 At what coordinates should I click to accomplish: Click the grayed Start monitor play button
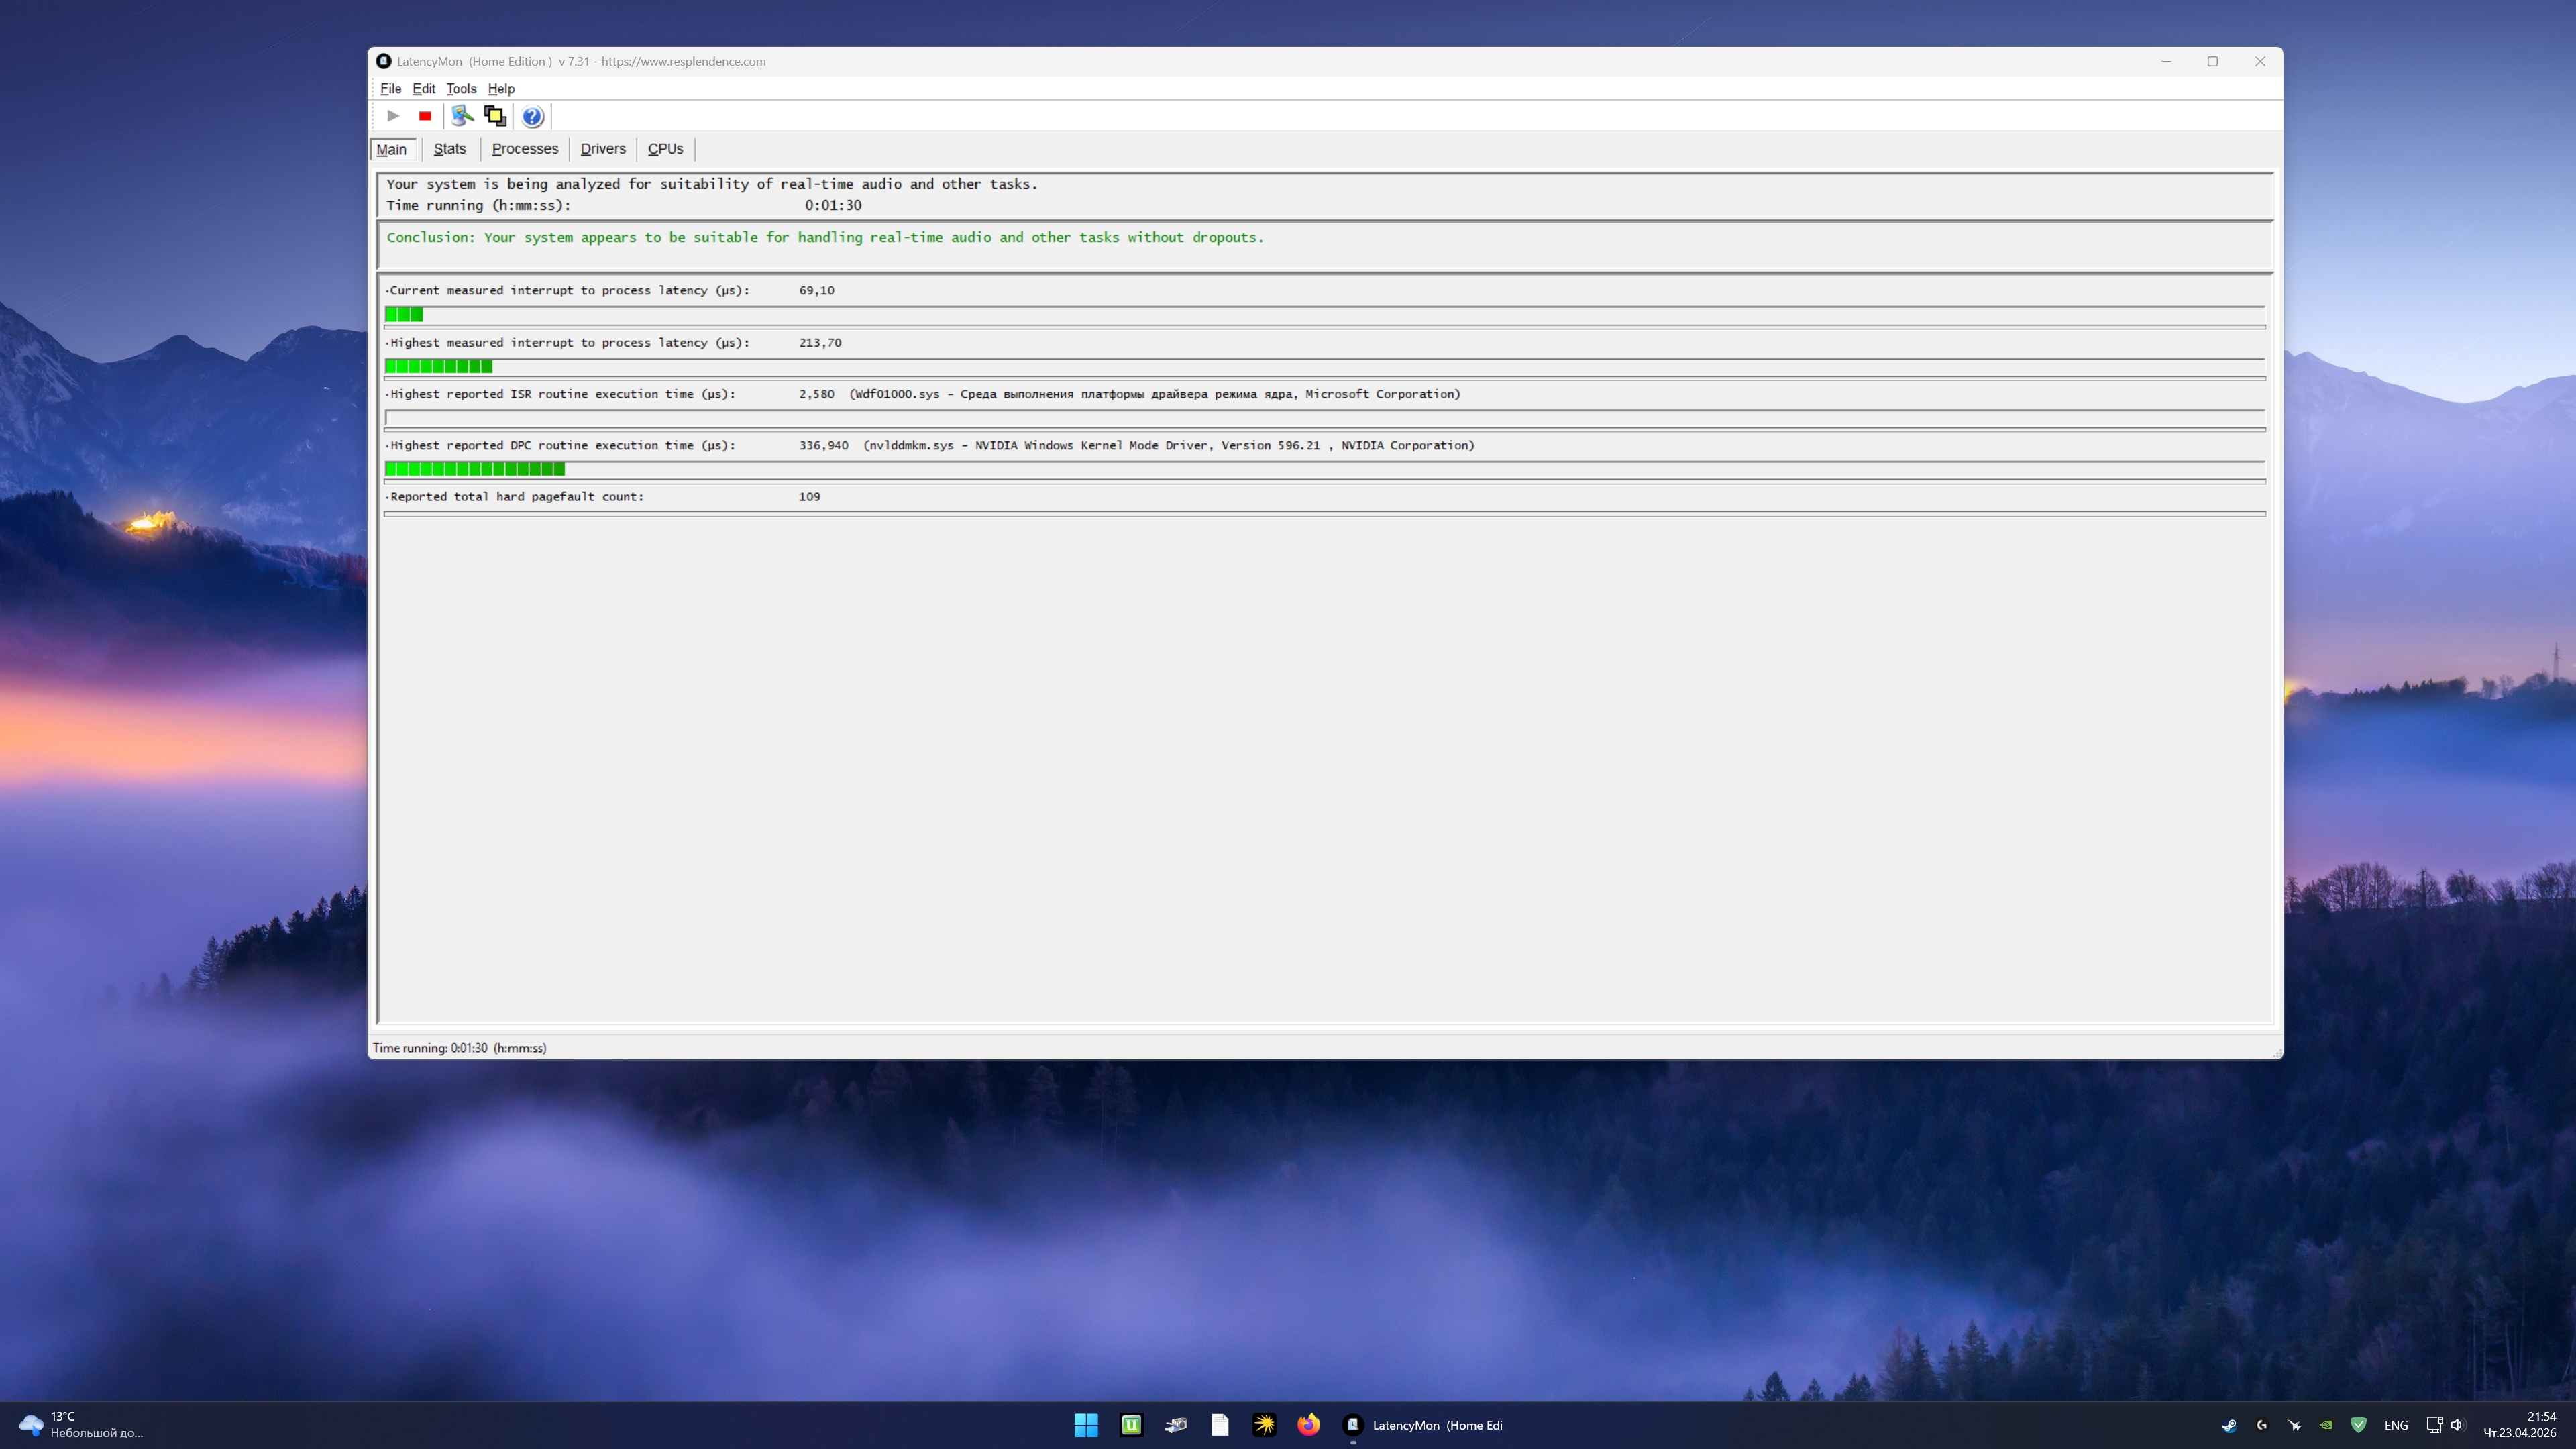(x=393, y=116)
